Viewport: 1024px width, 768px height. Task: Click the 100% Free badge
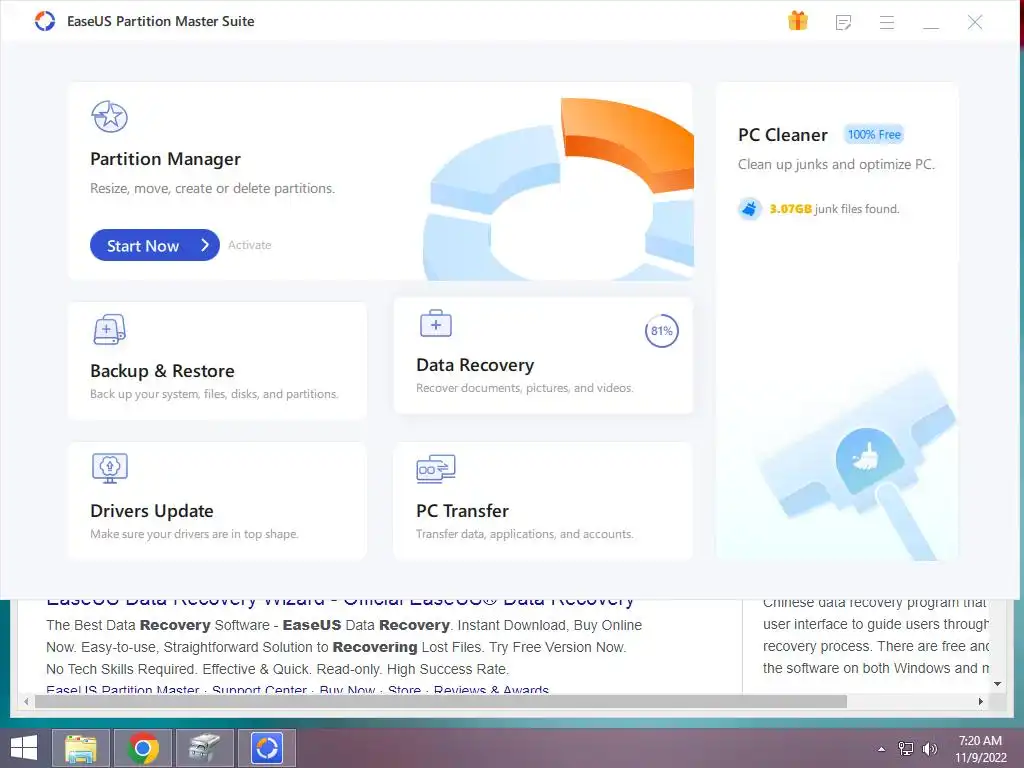pyautogui.click(x=874, y=135)
